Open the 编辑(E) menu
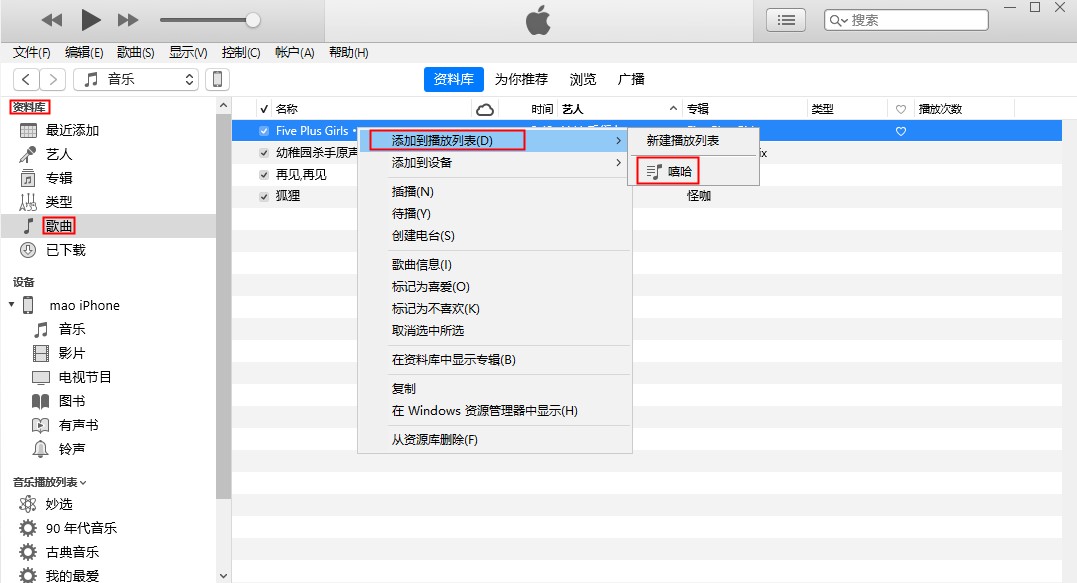This screenshot has height=583, width=1077. coord(84,53)
